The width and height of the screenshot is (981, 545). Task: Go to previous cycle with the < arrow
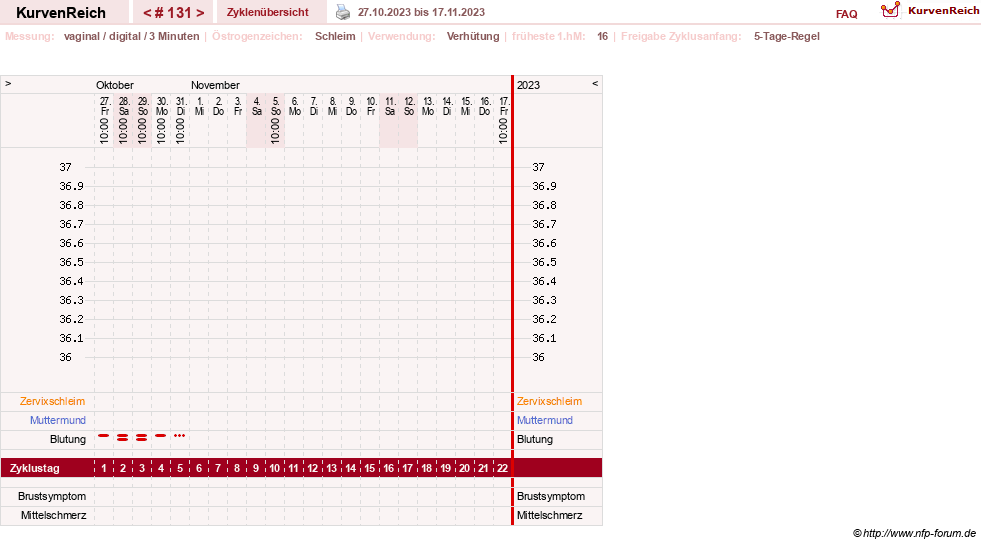tap(147, 13)
